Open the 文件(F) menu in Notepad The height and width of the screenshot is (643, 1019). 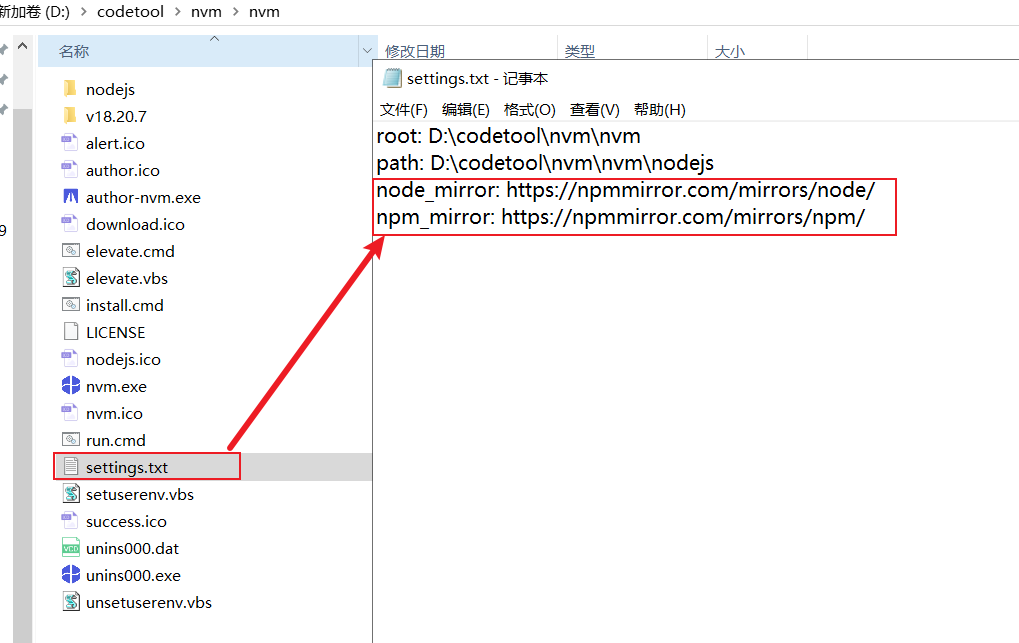(x=404, y=110)
